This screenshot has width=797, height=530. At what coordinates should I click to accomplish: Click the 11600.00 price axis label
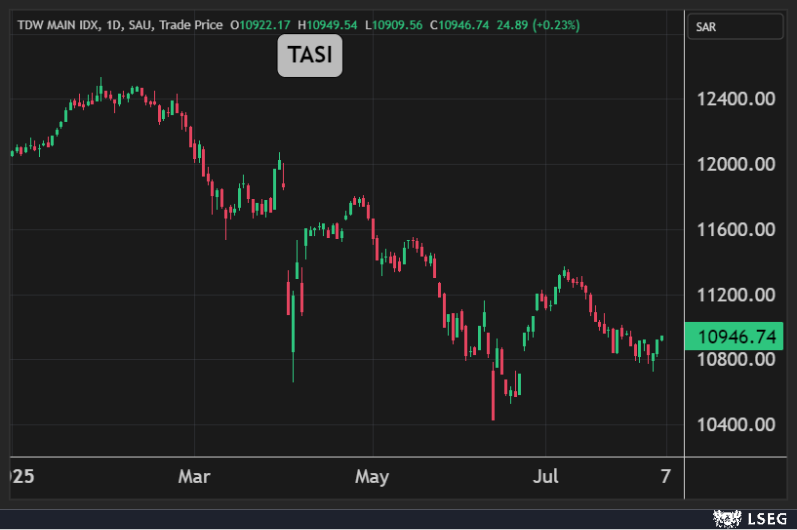click(x=738, y=230)
